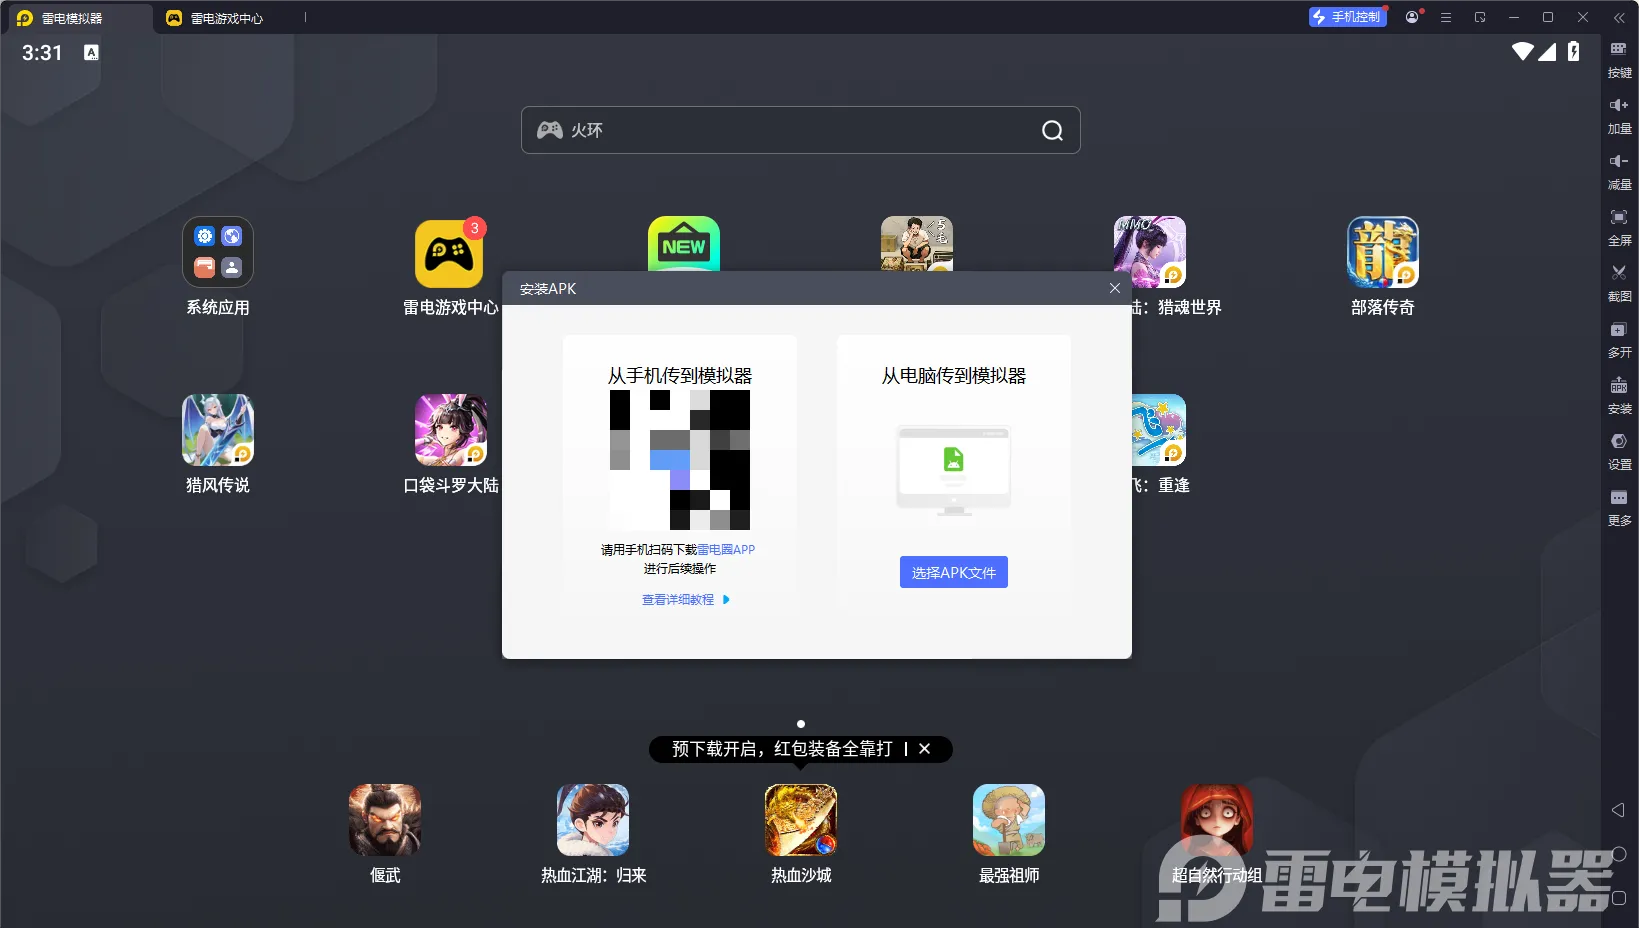Open the 雷电圈APP download link

point(726,549)
